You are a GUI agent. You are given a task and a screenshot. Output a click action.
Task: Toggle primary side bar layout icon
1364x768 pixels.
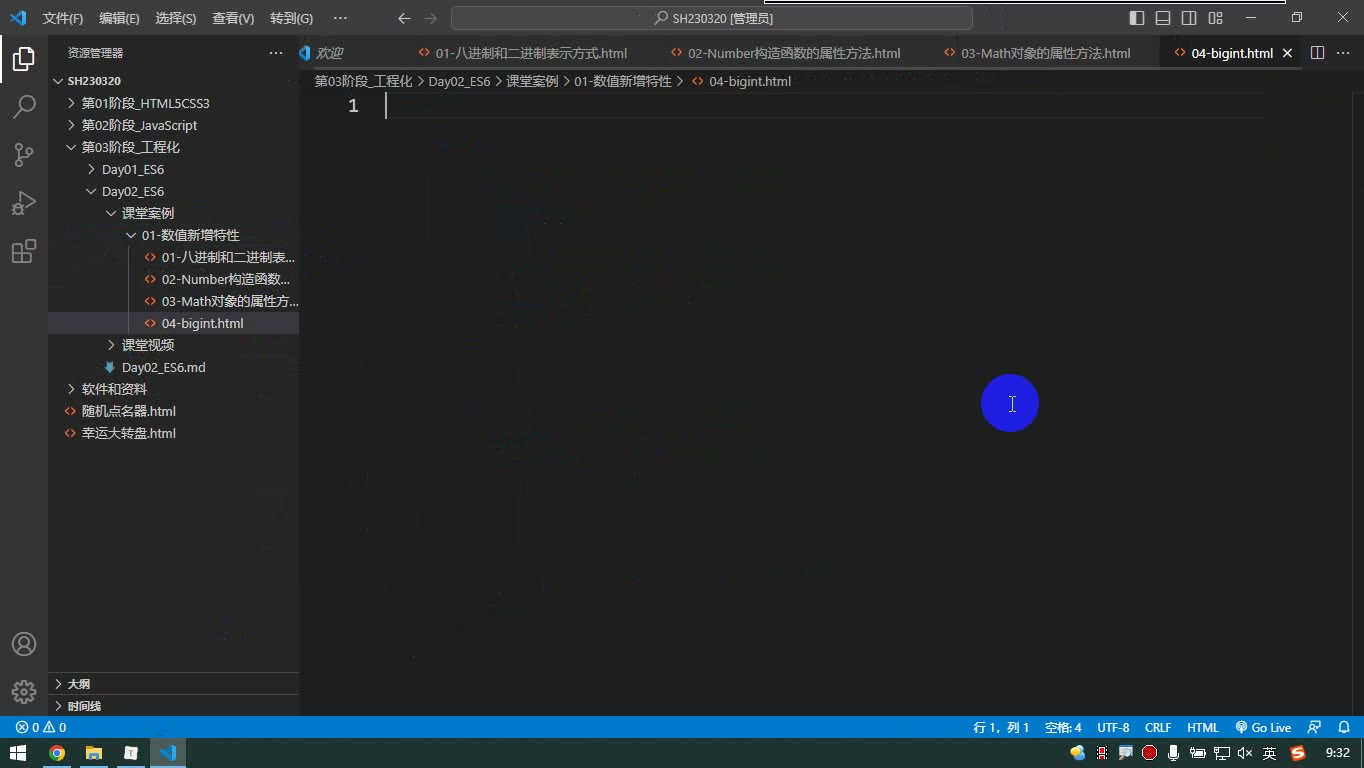click(1137, 18)
